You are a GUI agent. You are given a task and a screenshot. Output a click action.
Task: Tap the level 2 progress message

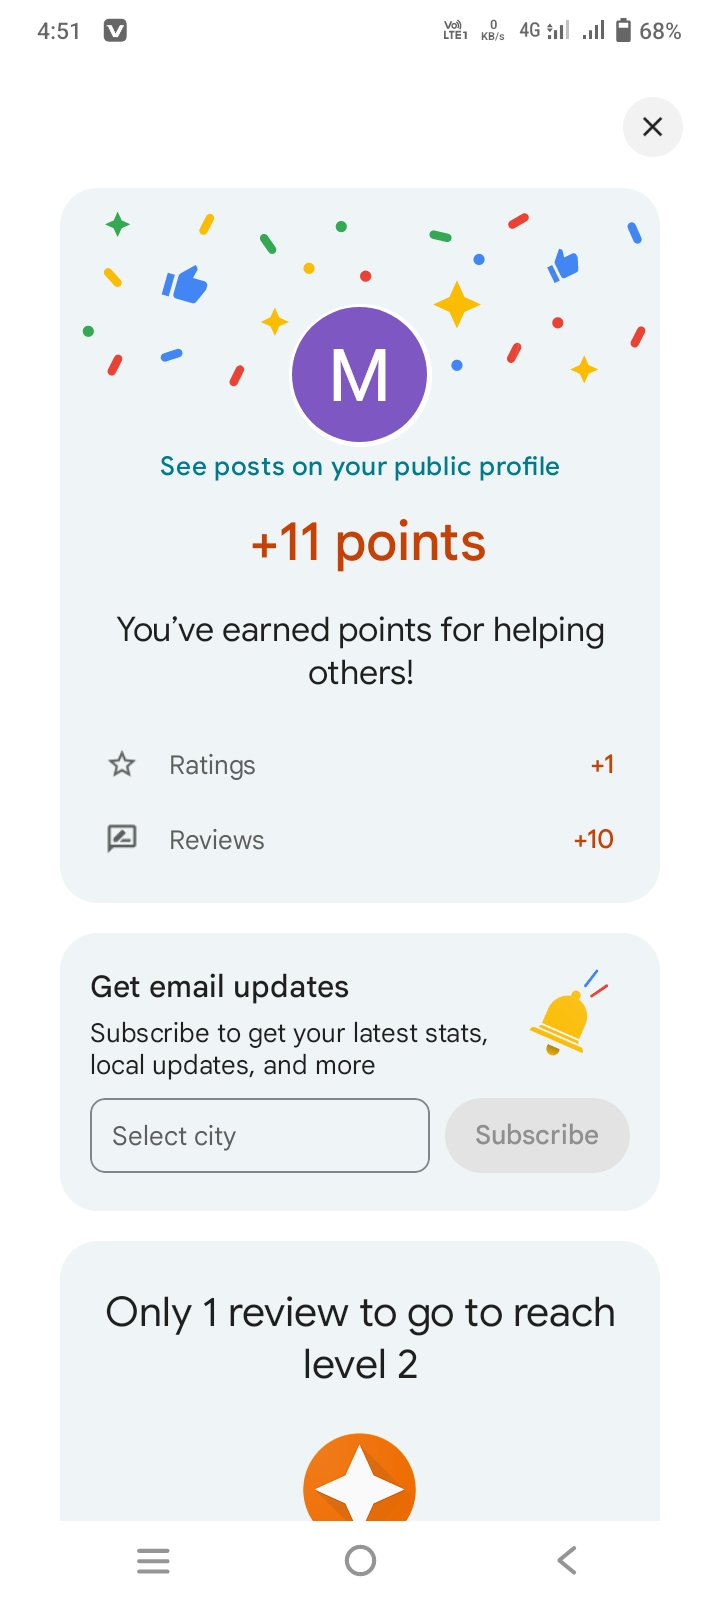(x=360, y=1338)
